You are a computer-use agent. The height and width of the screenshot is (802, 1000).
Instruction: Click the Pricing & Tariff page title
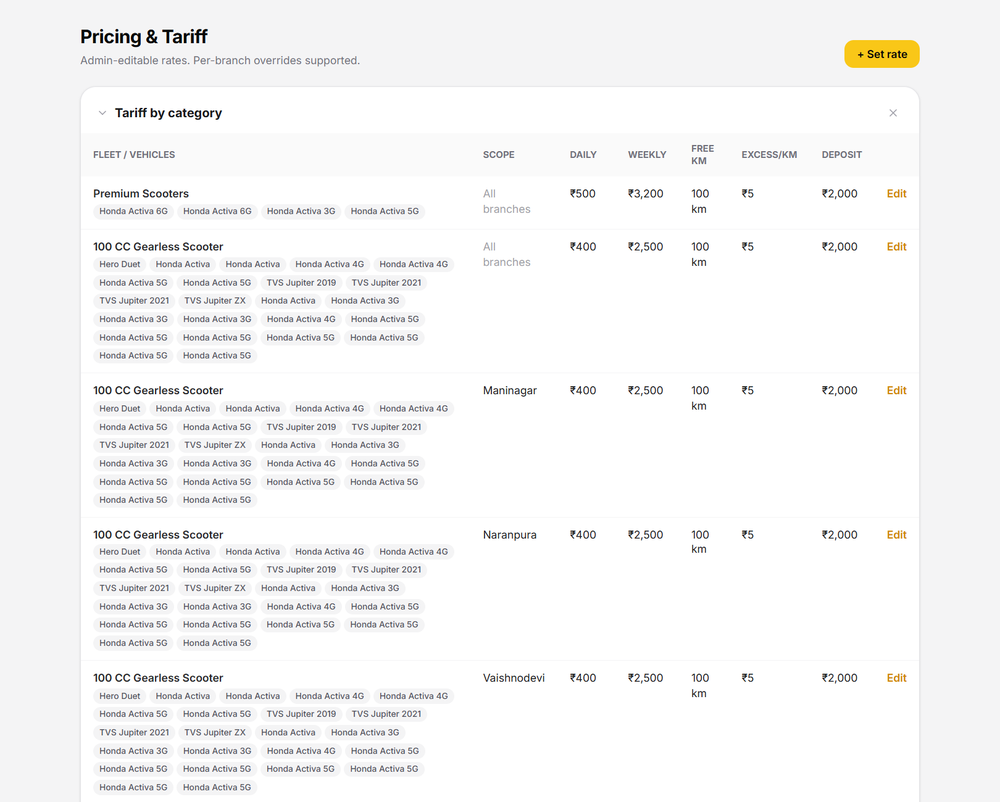click(x=143, y=37)
